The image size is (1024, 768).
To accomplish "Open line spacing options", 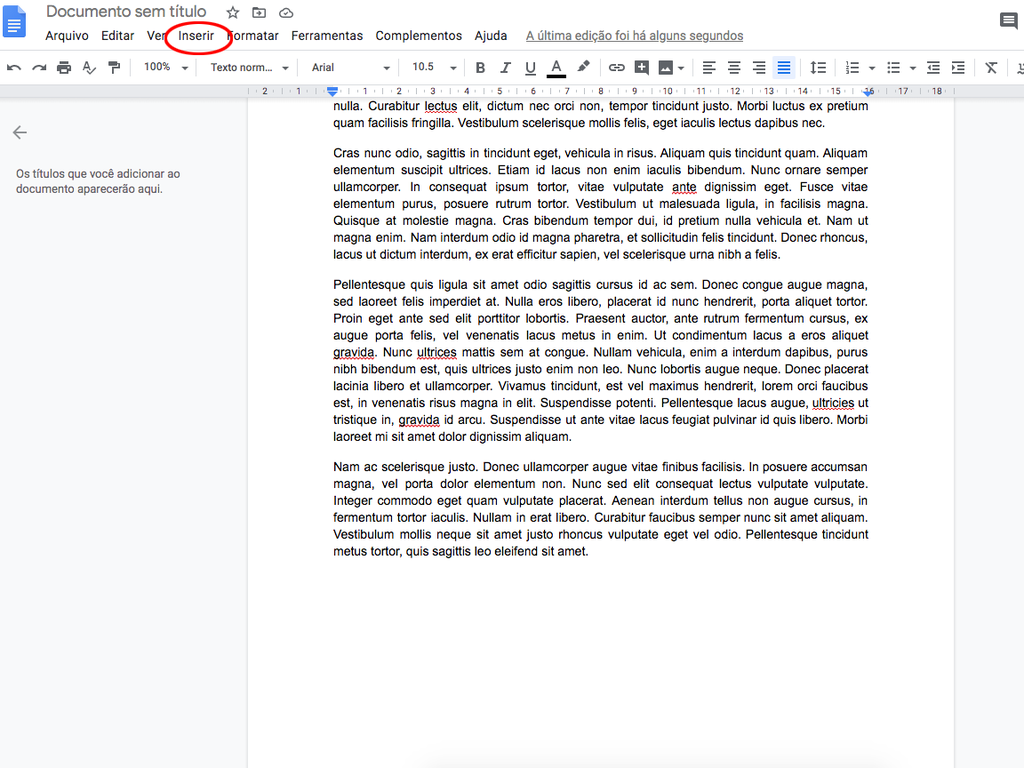I will pos(818,67).
